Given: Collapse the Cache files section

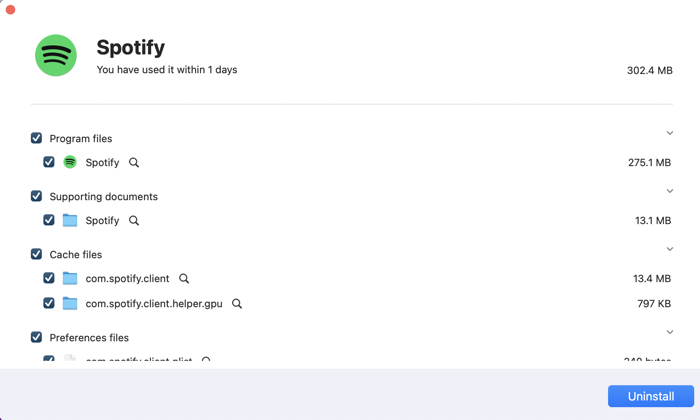Looking at the screenshot, I should coord(670,249).
